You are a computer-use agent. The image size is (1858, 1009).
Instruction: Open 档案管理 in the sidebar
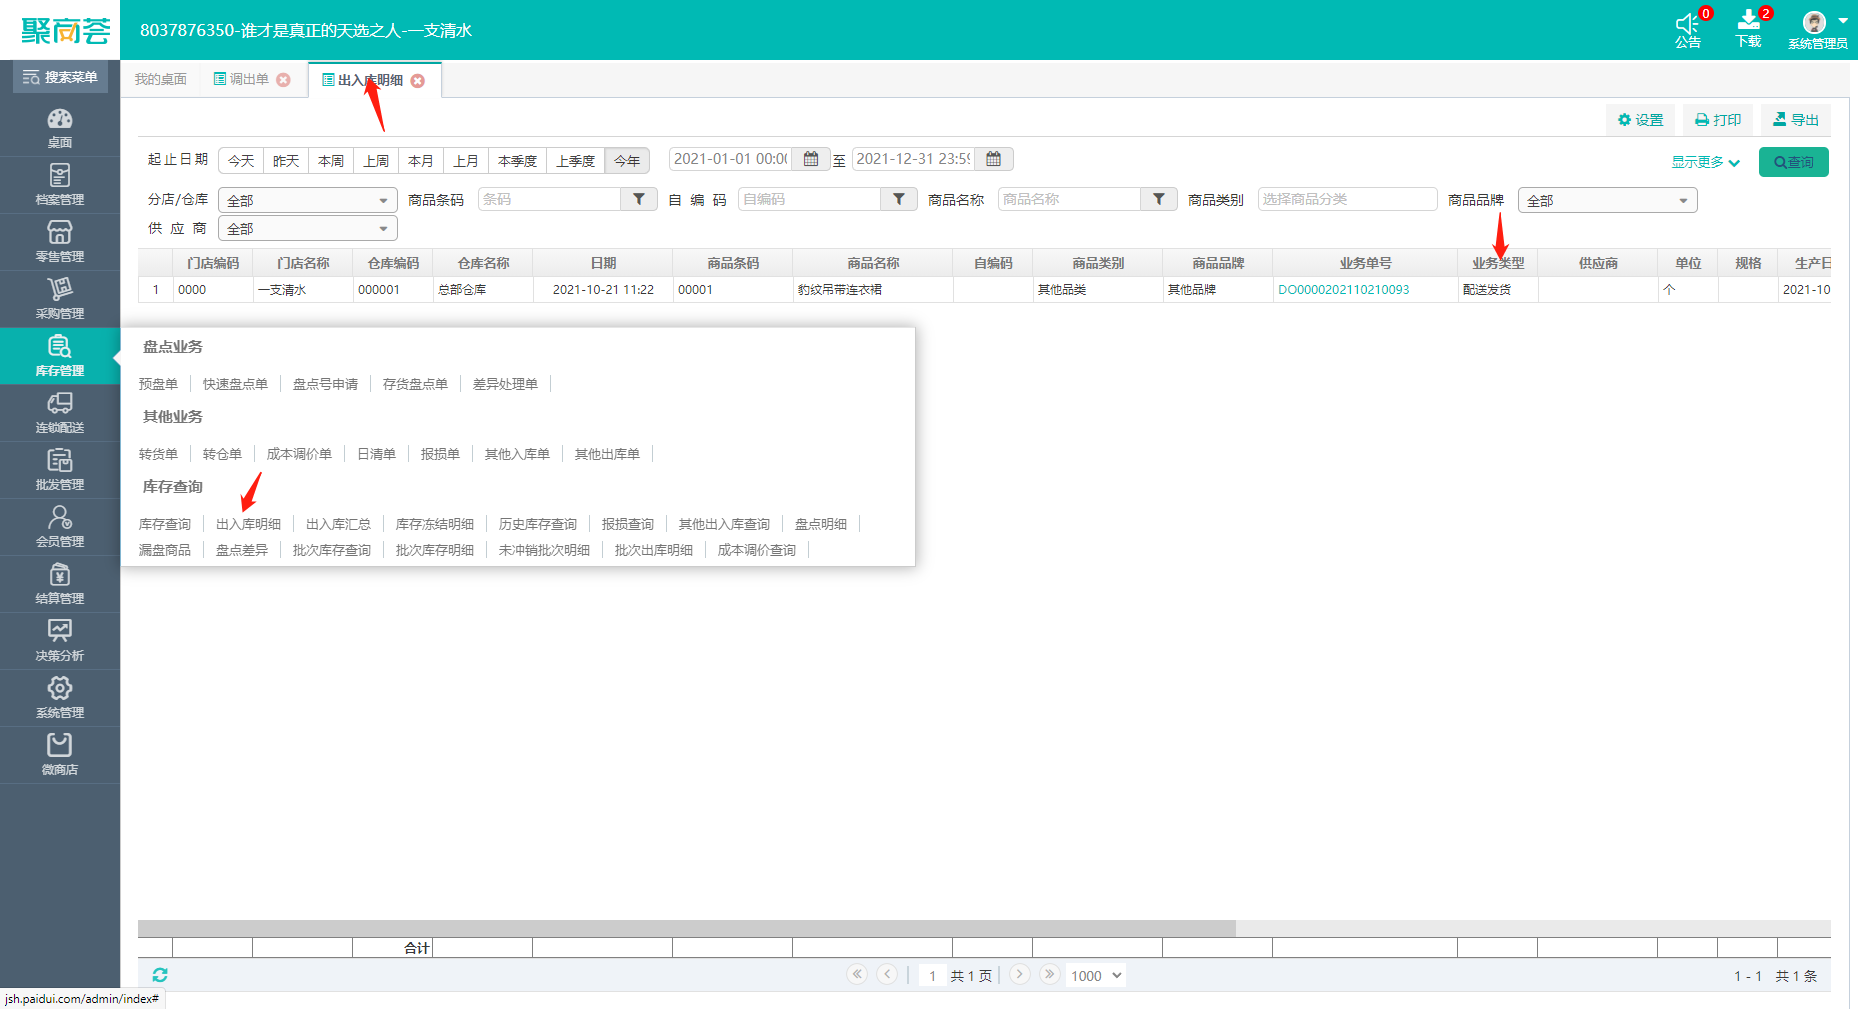(x=60, y=184)
